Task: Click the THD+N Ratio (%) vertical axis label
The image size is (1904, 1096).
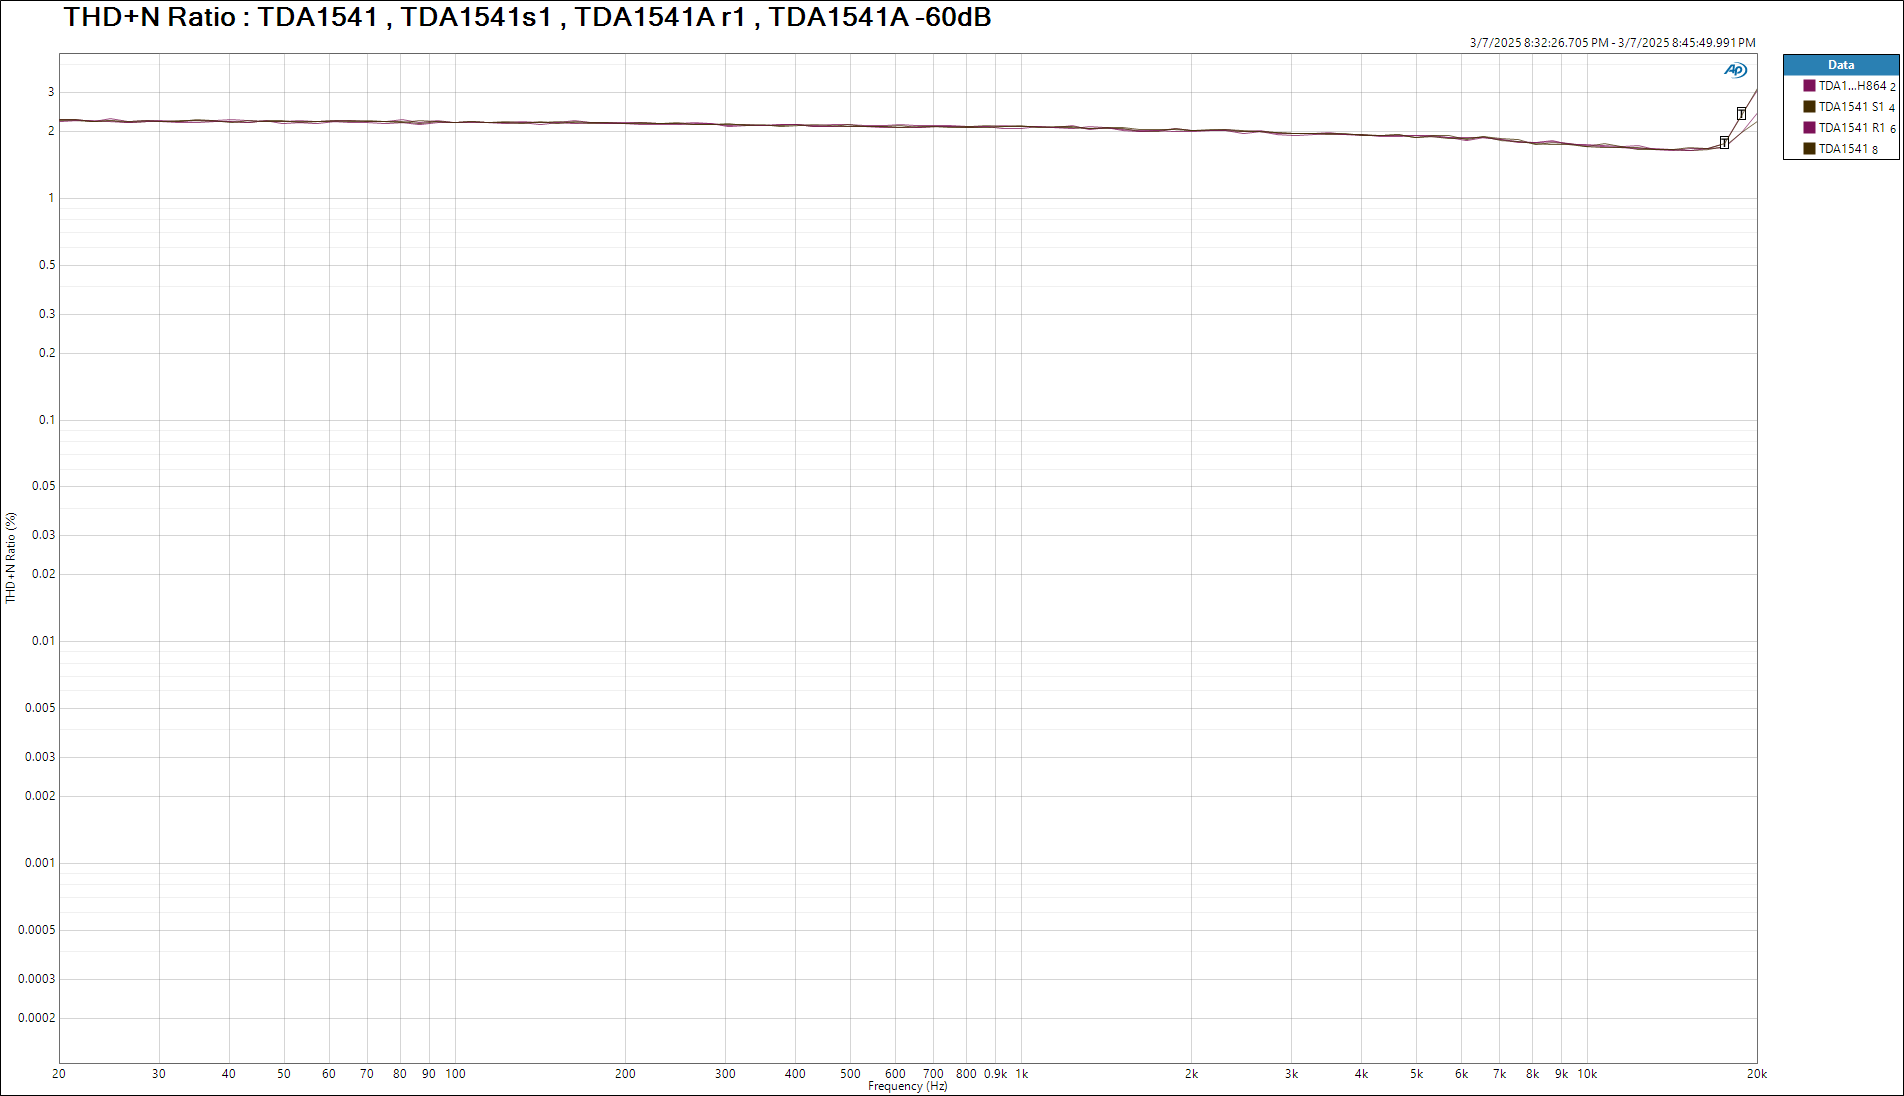Action: point(11,557)
